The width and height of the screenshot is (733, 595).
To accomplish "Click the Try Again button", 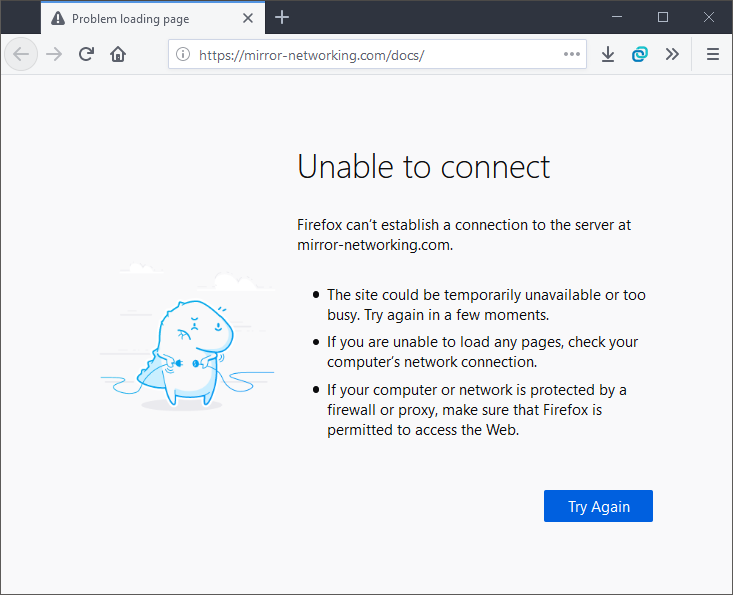I will pyautogui.click(x=598, y=506).
